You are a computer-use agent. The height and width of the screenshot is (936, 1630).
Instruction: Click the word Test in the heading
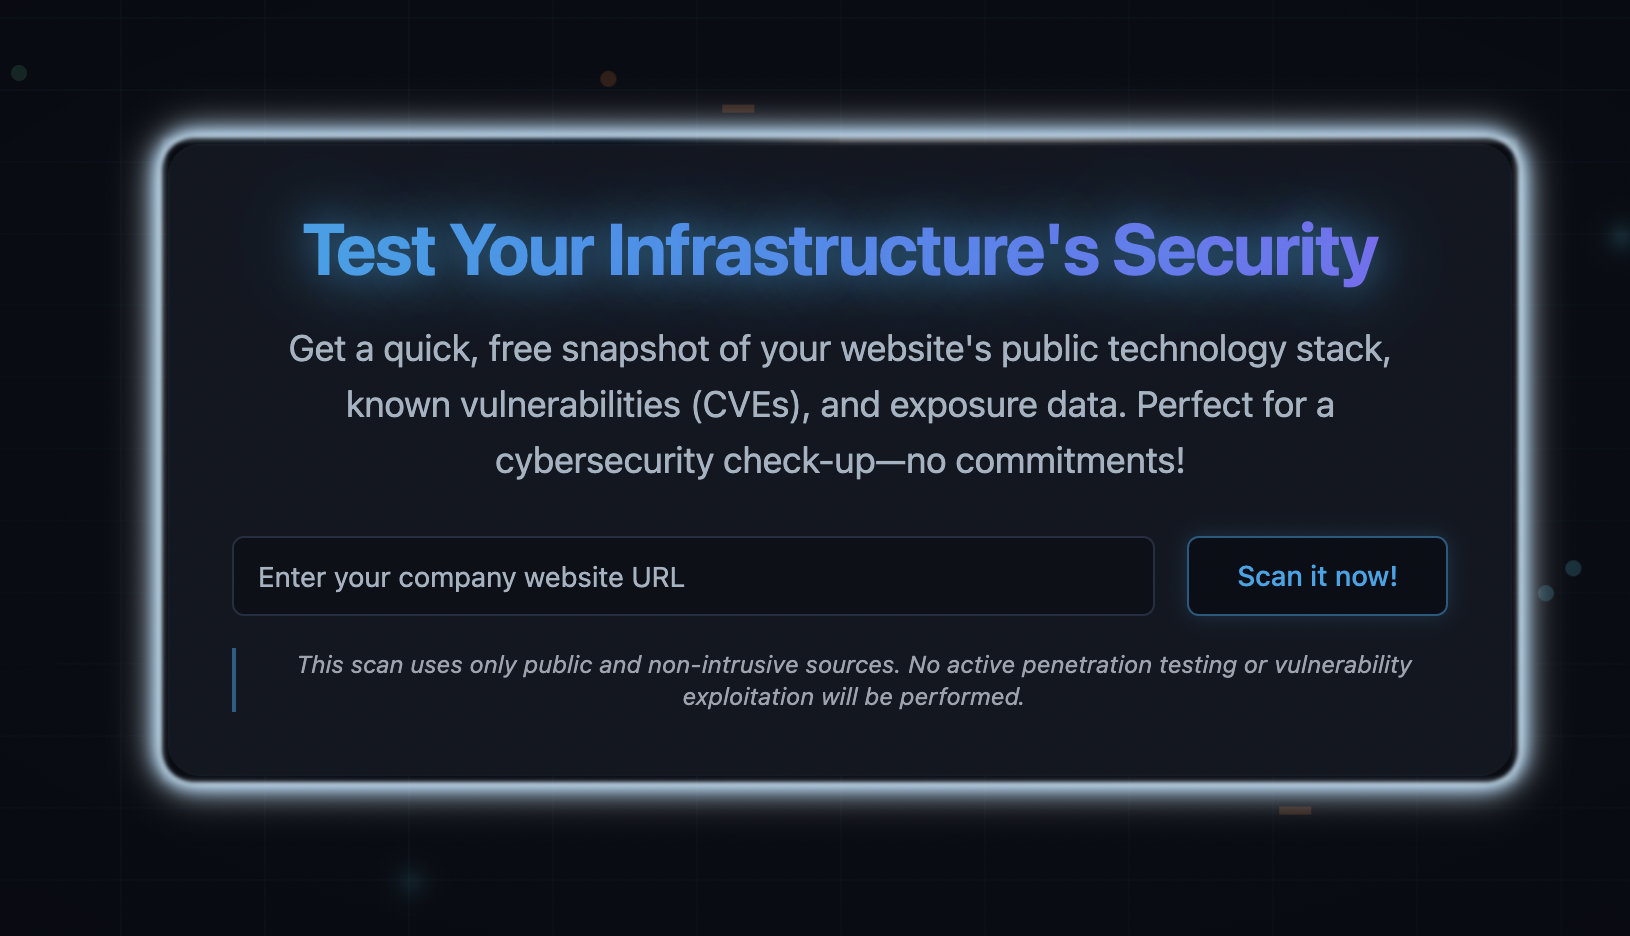[369, 250]
